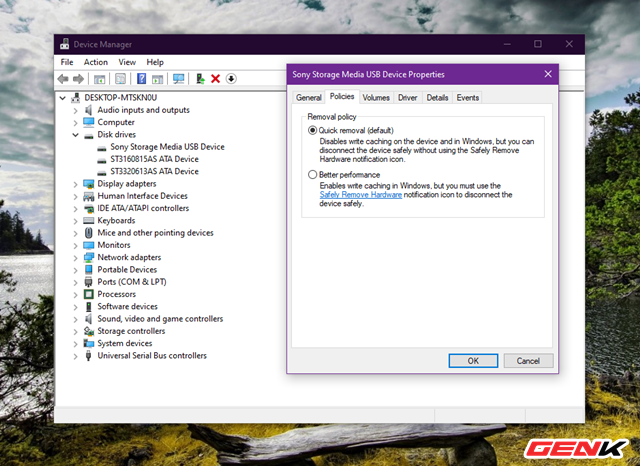
Task: Switch to the Driver tab
Action: [407, 98]
